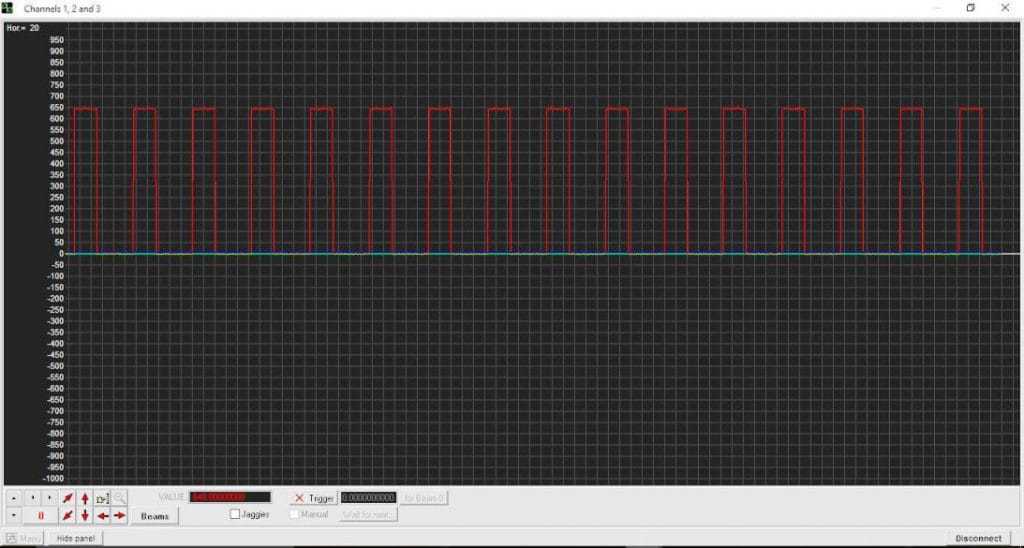This screenshot has height=548, width=1024.
Task: Click the red VALUE readout field
Action: [x=230, y=498]
